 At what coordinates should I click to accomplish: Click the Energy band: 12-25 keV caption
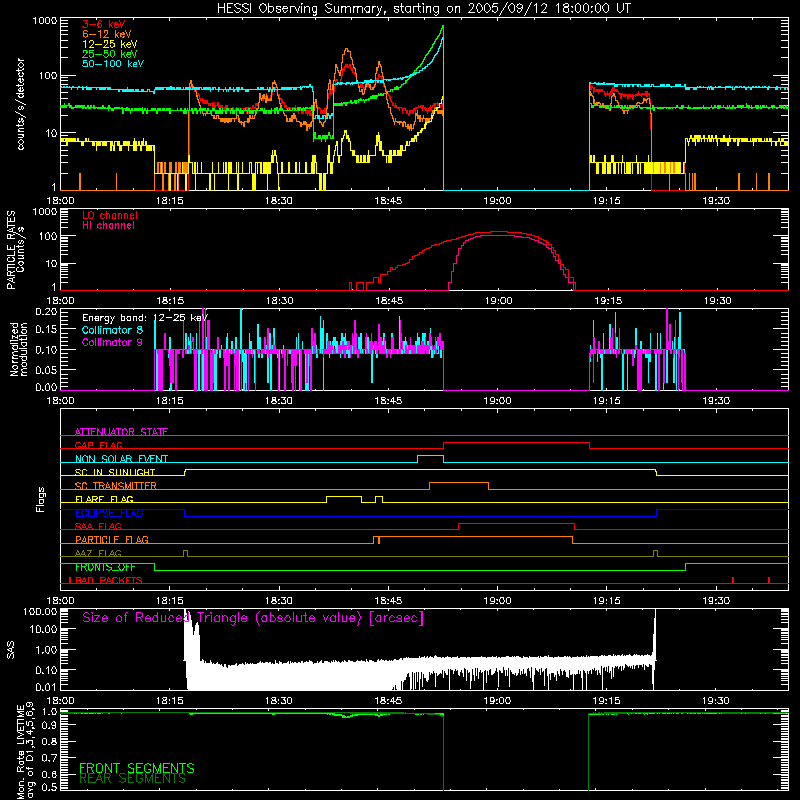tap(145, 318)
